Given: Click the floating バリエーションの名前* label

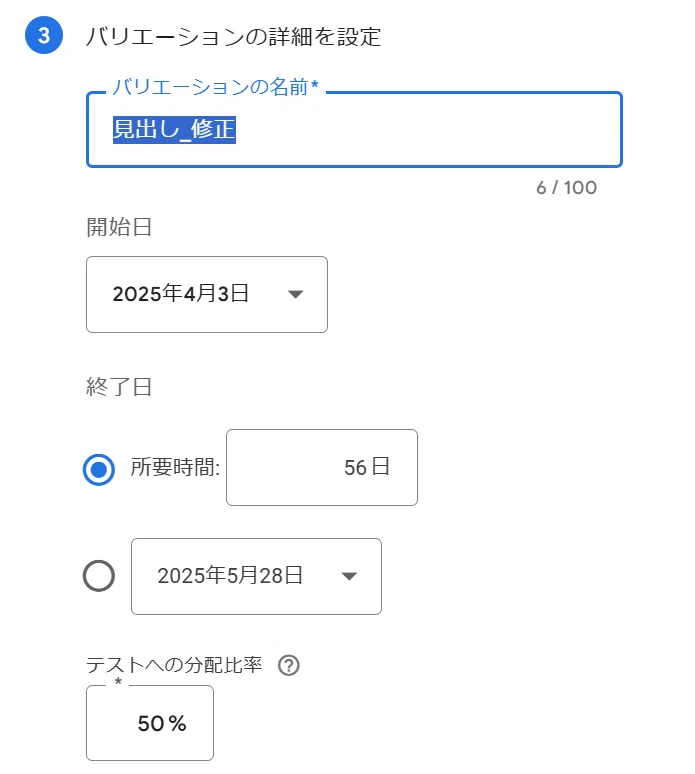Looking at the screenshot, I should coord(216,87).
